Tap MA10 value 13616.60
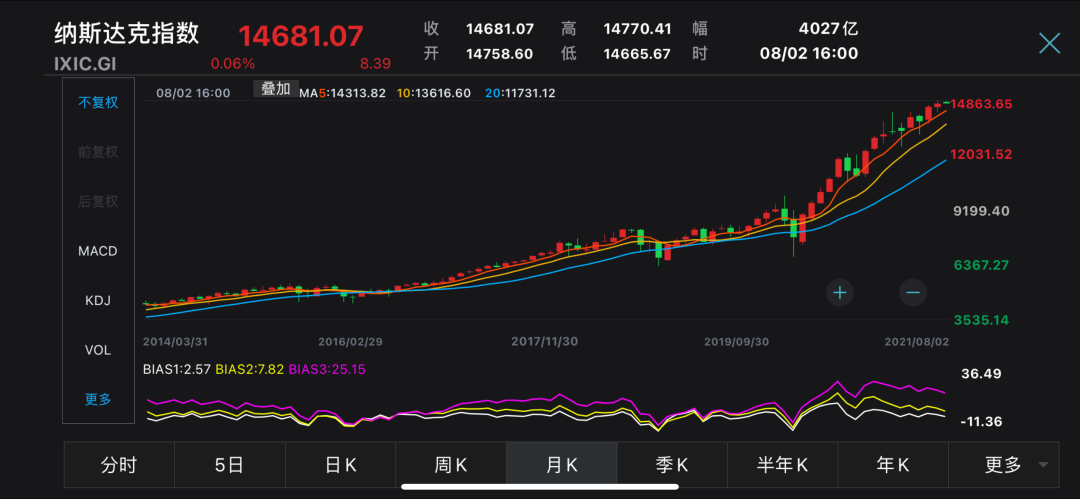Image resolution: width=1080 pixels, height=499 pixels. [x=444, y=93]
